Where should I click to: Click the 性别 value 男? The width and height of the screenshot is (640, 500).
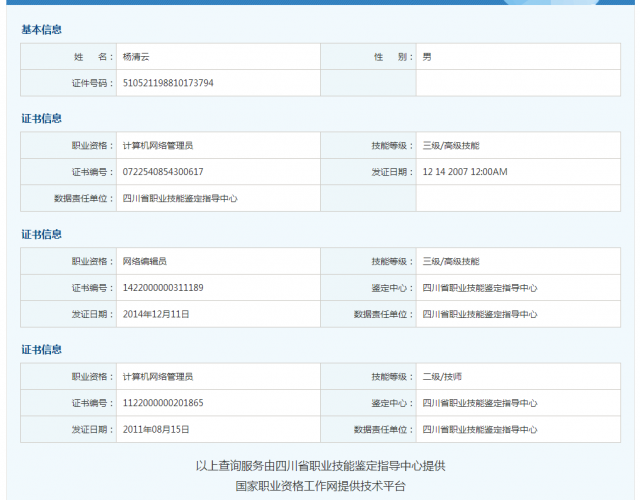427,57
